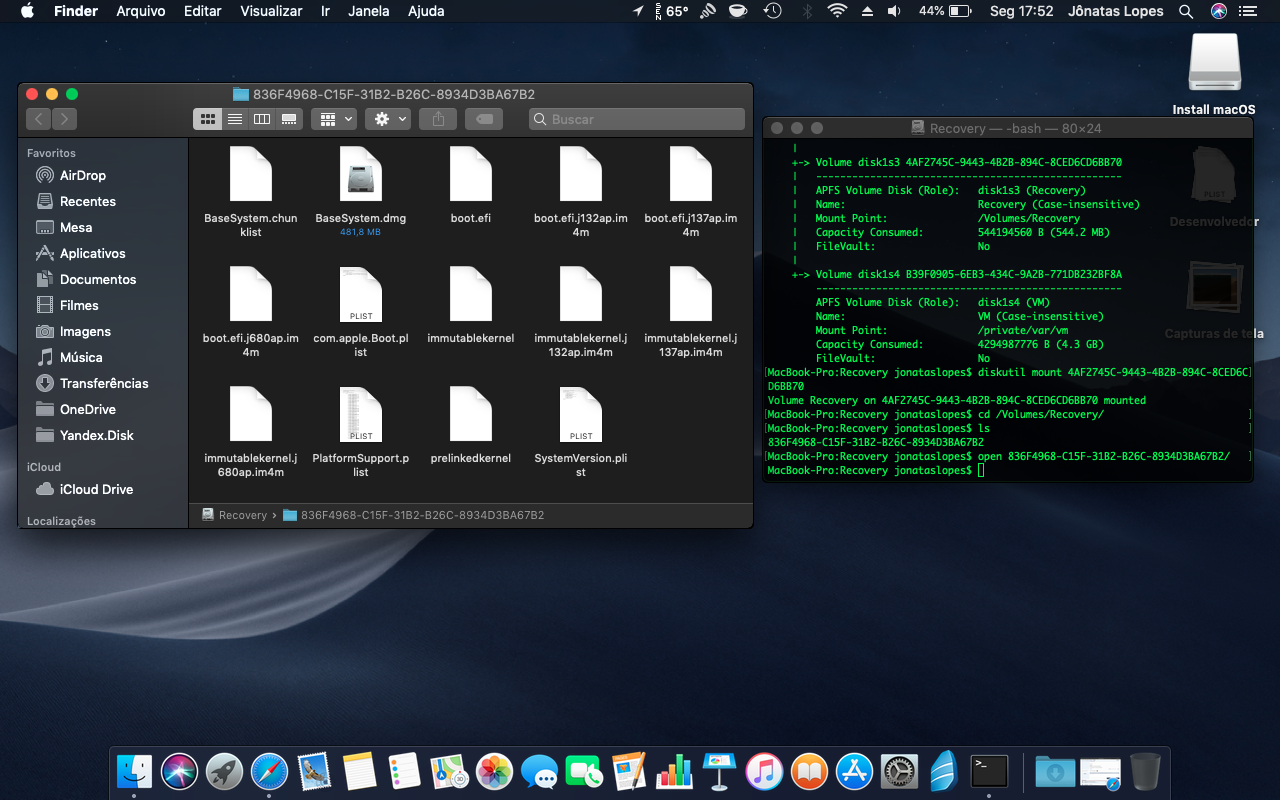Viewport: 1280px width, 800px height.
Task: Click the prelinkedkernel file icon
Action: [x=470, y=415]
